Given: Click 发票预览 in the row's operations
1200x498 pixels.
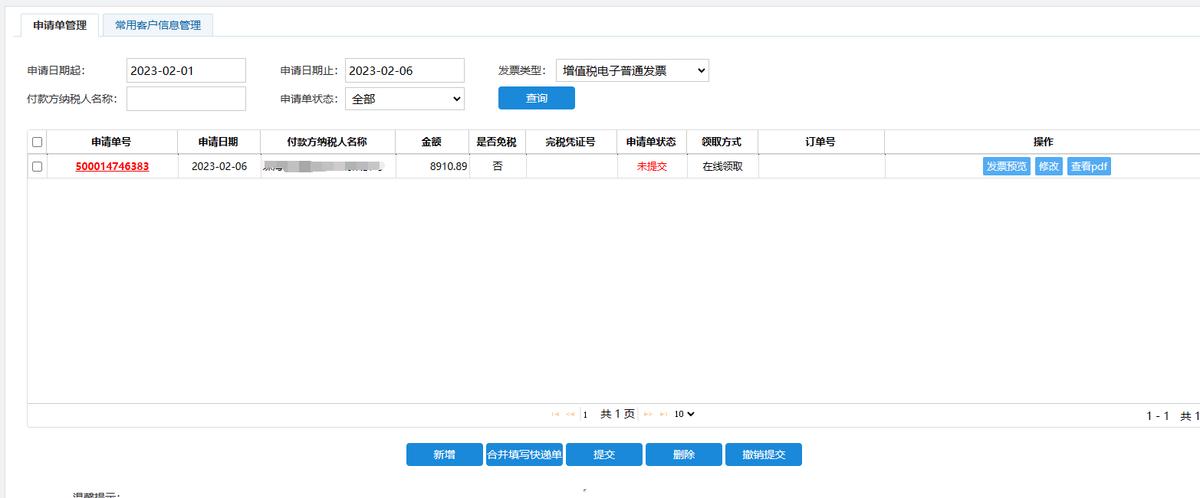Looking at the screenshot, I should tap(1006, 167).
